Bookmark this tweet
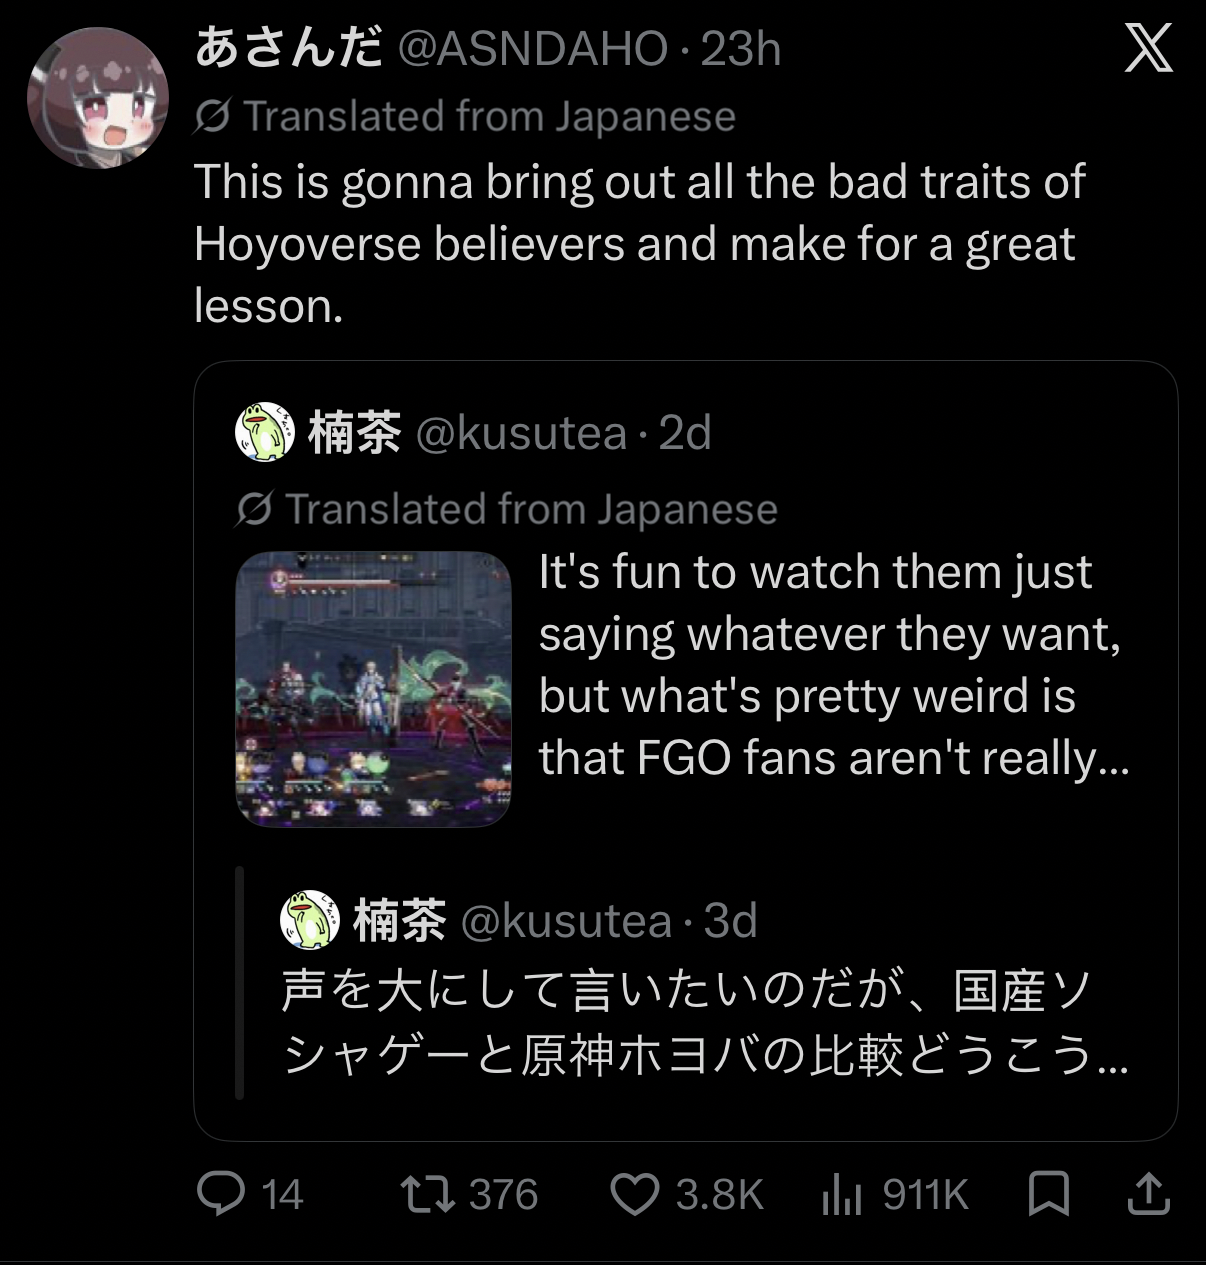Viewport: 1206px width, 1265px height. [x=1049, y=1194]
